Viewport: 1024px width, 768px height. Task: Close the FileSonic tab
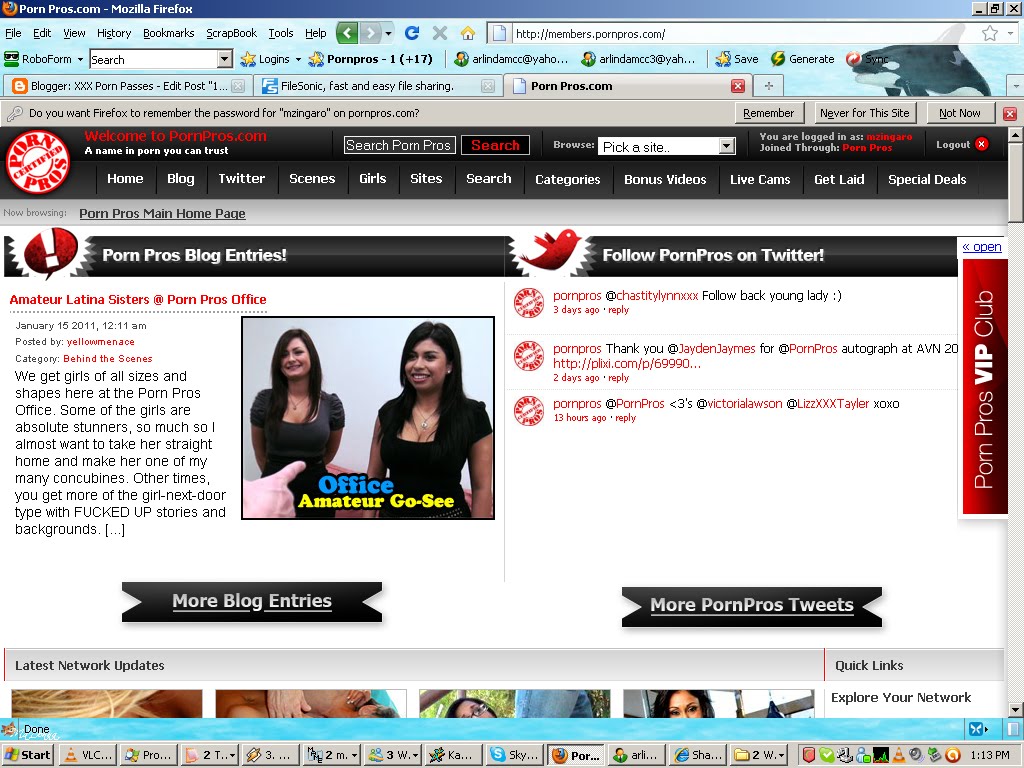(x=488, y=86)
